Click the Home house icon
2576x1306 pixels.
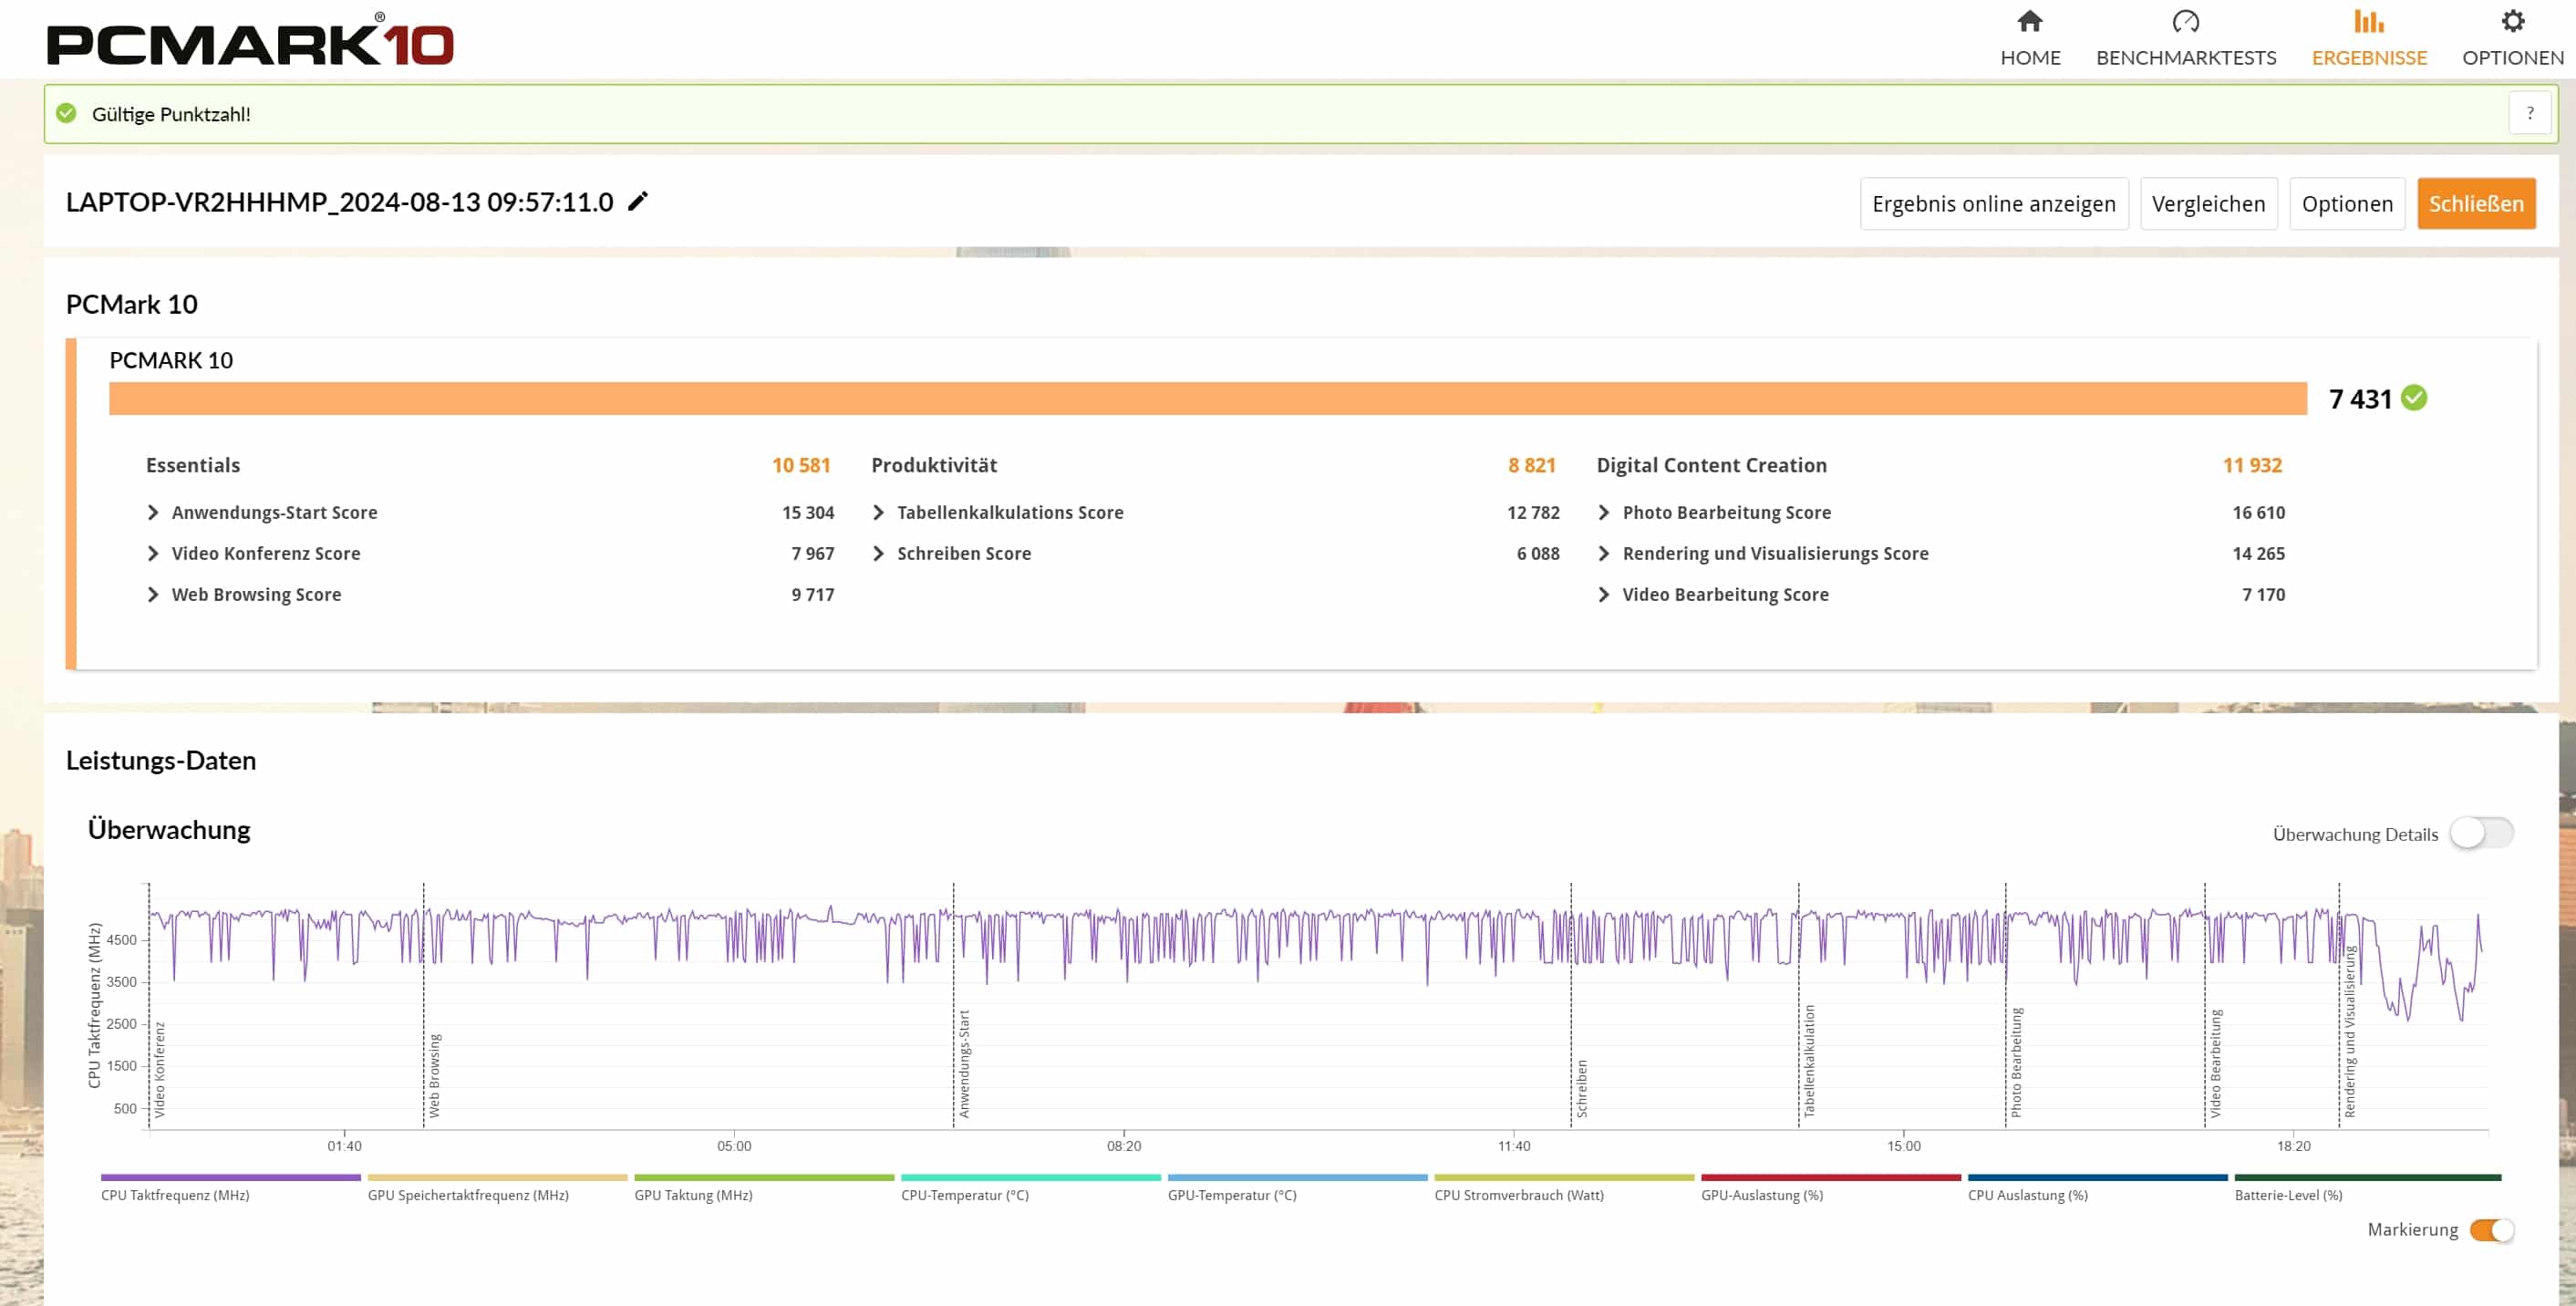2029,21
